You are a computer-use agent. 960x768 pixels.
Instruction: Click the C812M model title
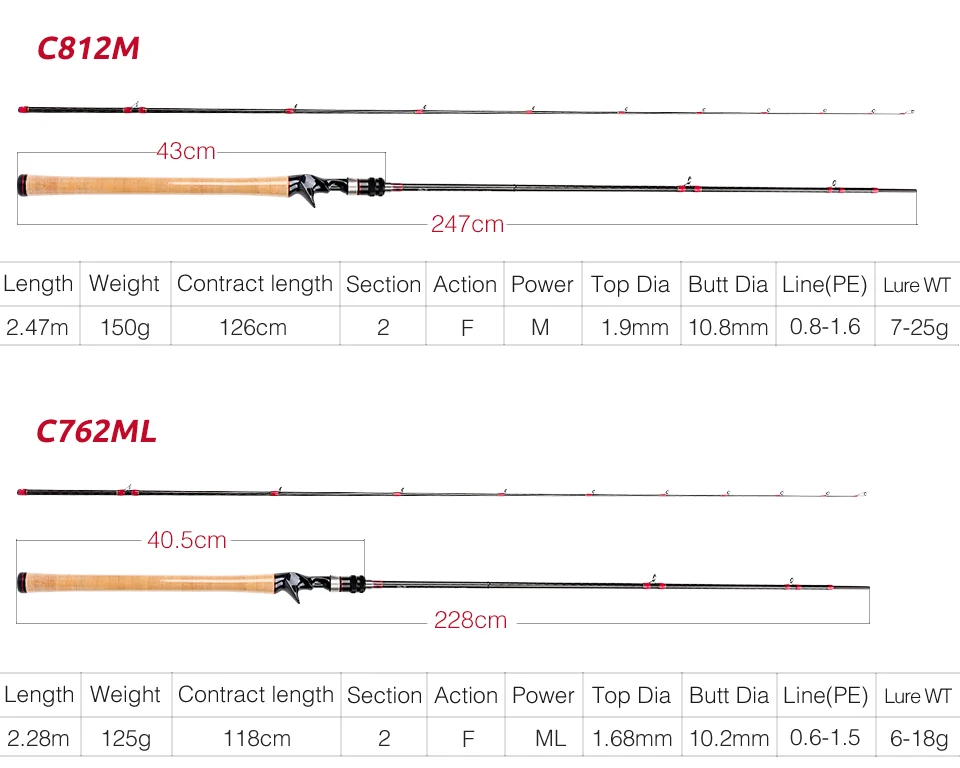(88, 48)
